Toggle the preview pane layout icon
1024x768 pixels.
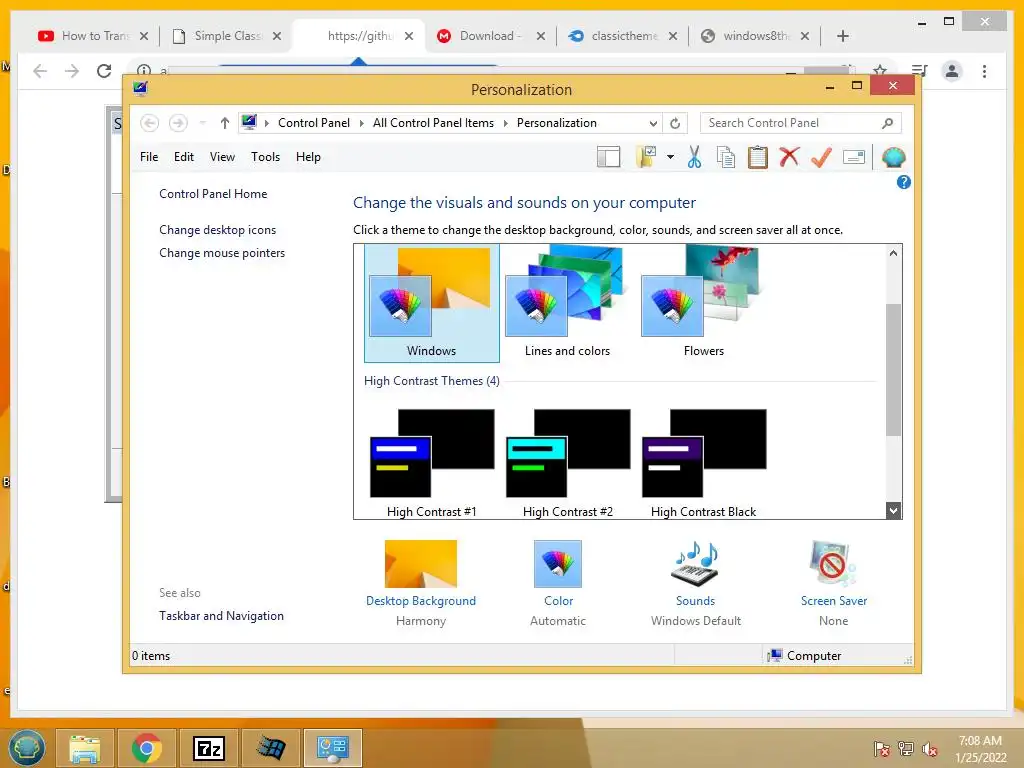[608, 157]
